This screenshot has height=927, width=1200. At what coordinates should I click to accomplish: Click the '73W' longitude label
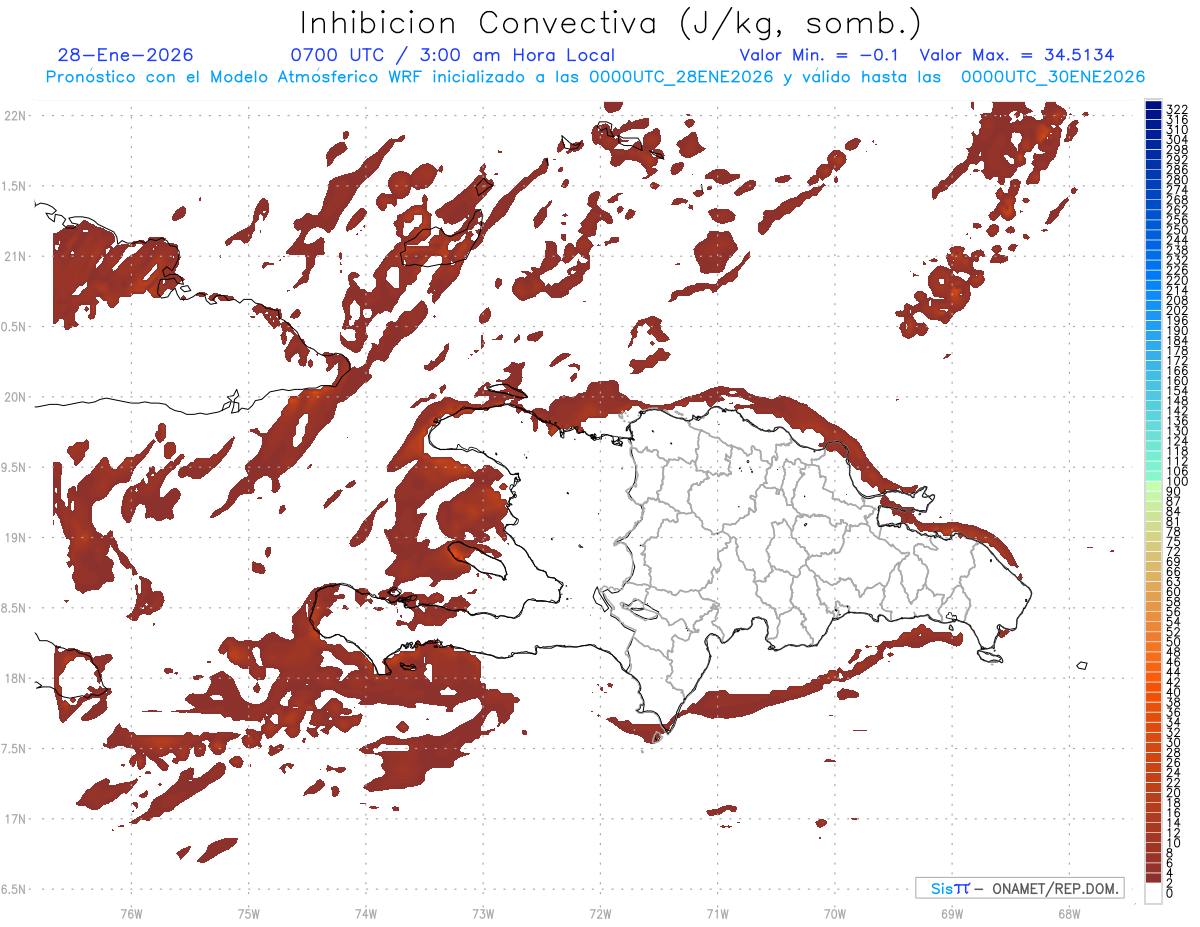click(x=483, y=913)
